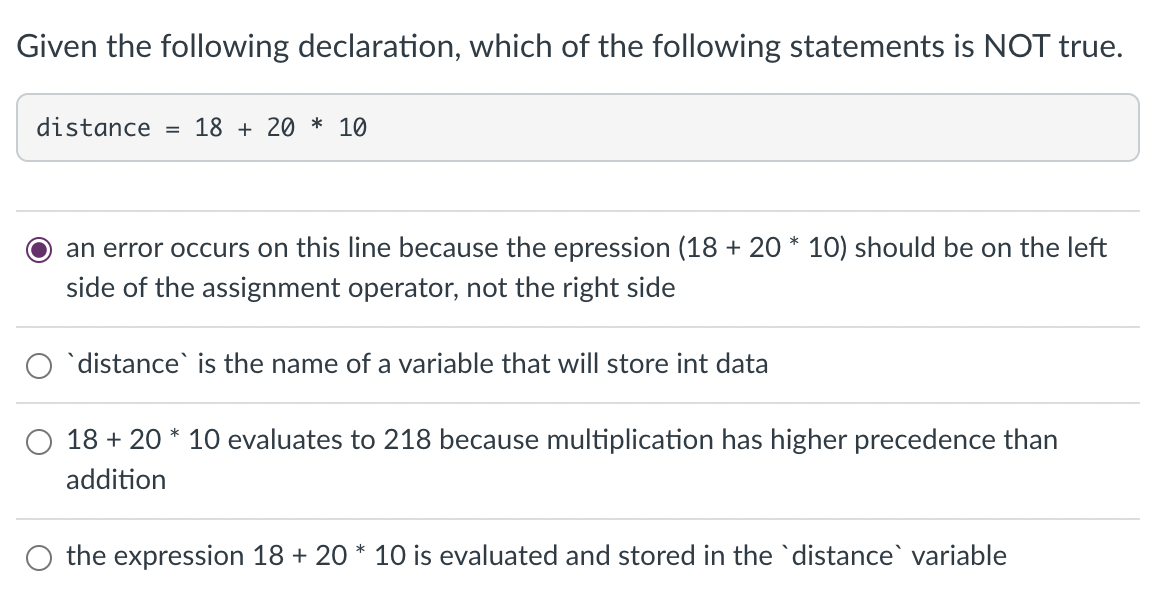Click the question prompt about the declaration
1162x614 pixels.
point(570,46)
